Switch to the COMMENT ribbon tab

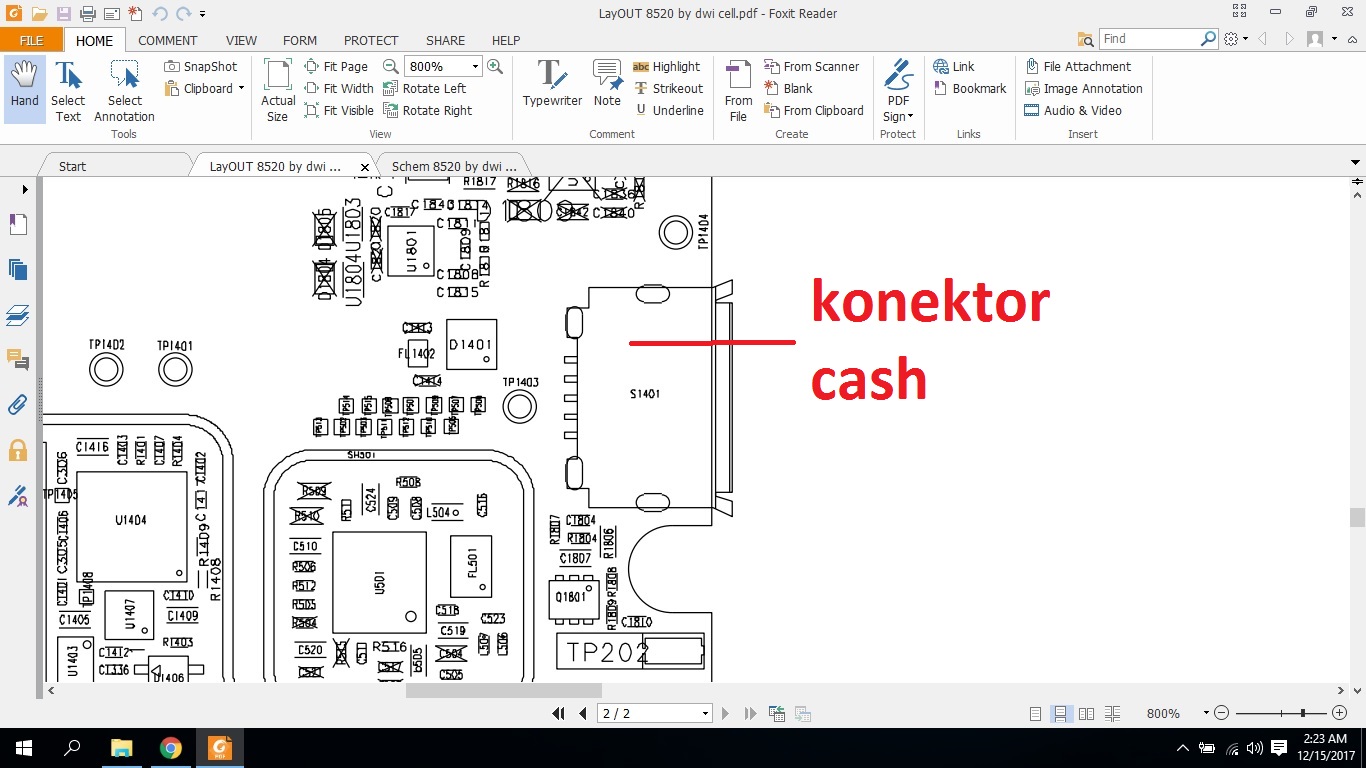click(x=167, y=40)
